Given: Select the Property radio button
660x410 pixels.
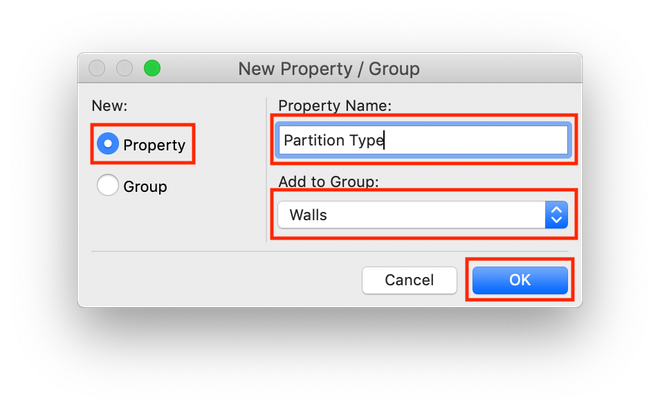Looking at the screenshot, I should click(108, 145).
